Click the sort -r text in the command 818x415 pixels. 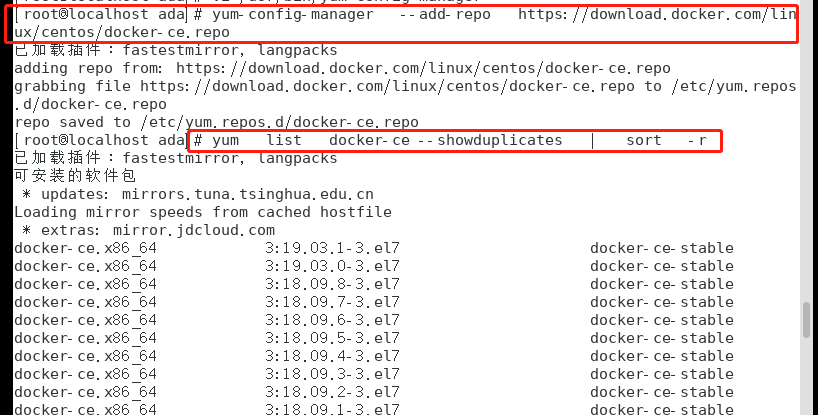click(667, 140)
